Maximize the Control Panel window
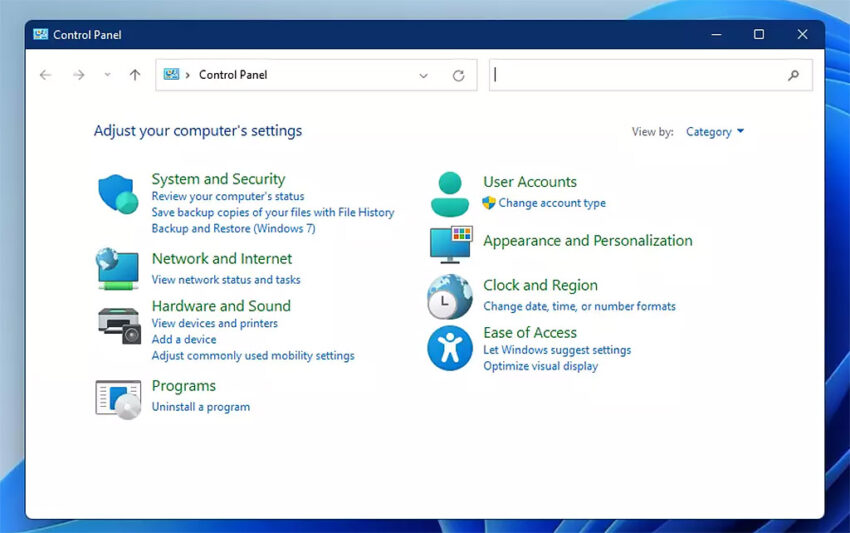 coord(759,35)
